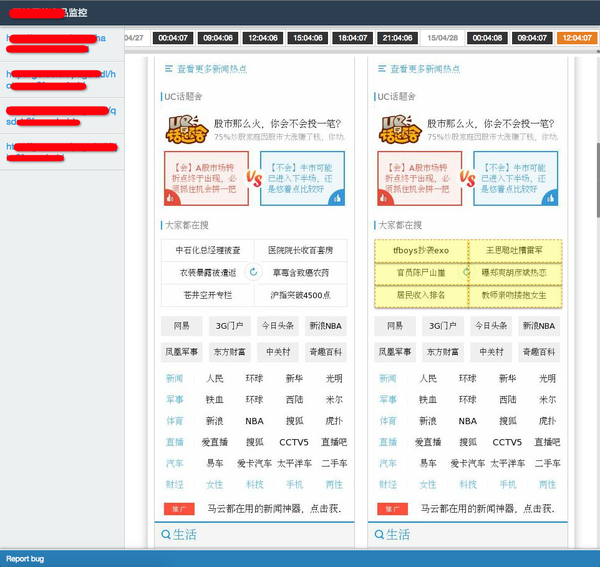Open highlighted 王思聪吐槽雷军 search term
This screenshot has height=567, width=600.
point(515,251)
